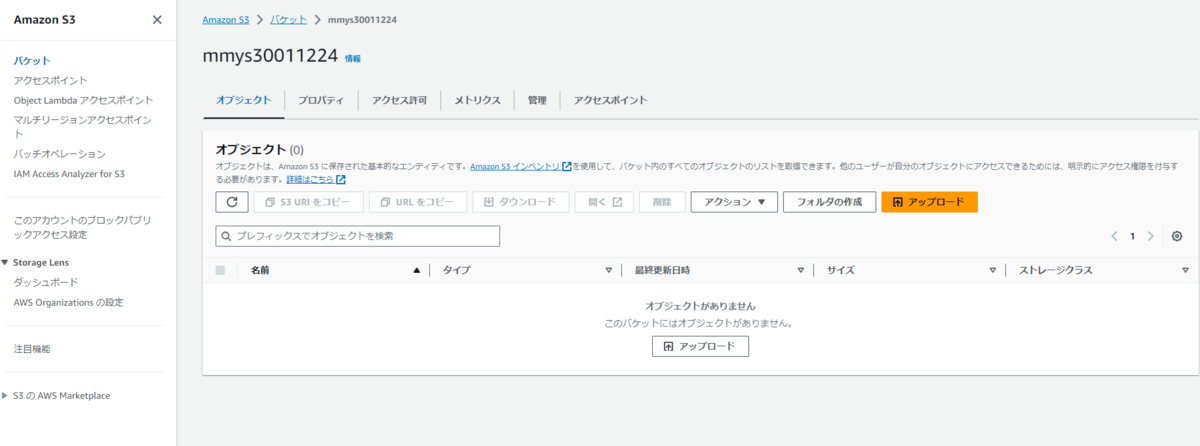Open the 管理 tab

tap(537, 100)
